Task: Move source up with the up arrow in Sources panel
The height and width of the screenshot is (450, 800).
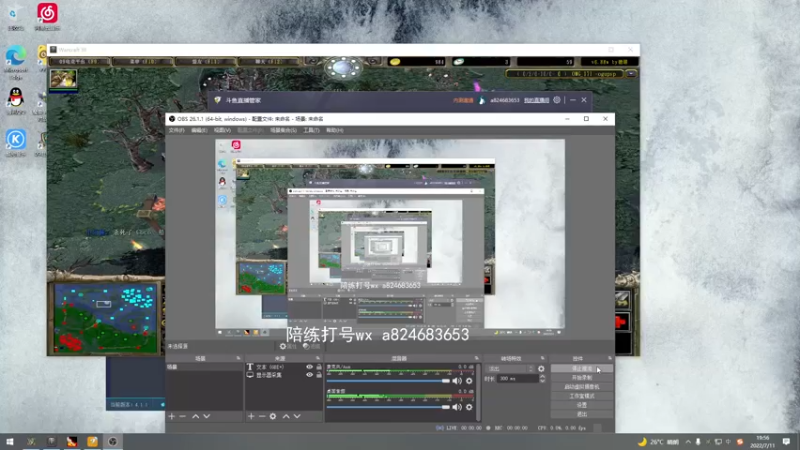Action: pos(286,416)
